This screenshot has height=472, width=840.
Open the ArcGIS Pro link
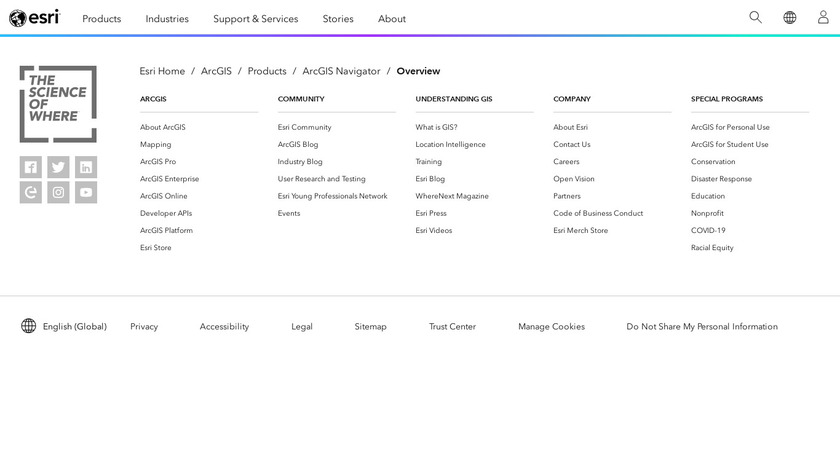pyautogui.click(x=158, y=162)
